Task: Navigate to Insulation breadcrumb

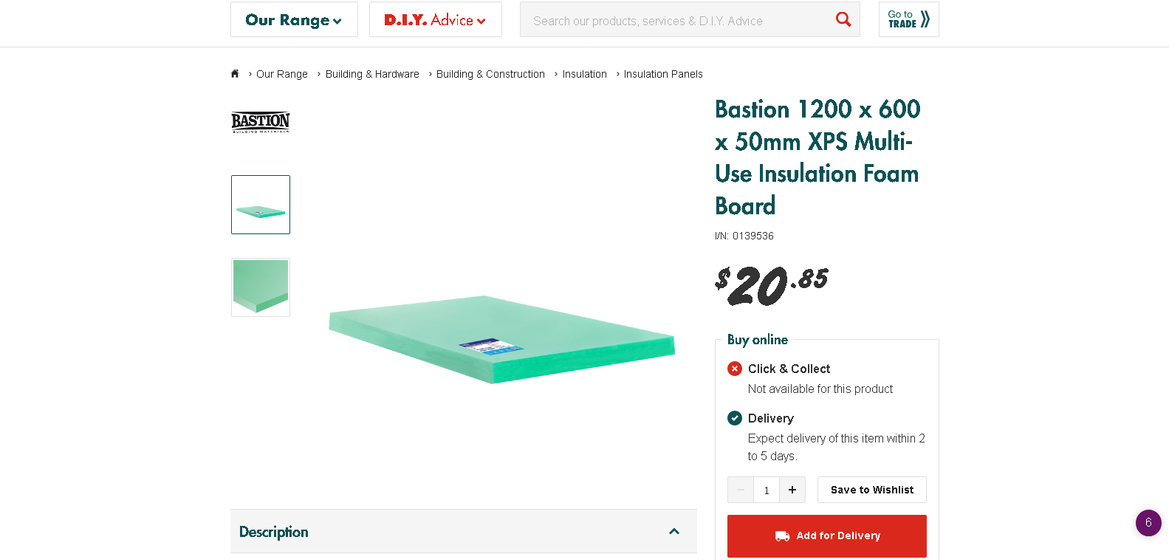Action: [x=584, y=74]
